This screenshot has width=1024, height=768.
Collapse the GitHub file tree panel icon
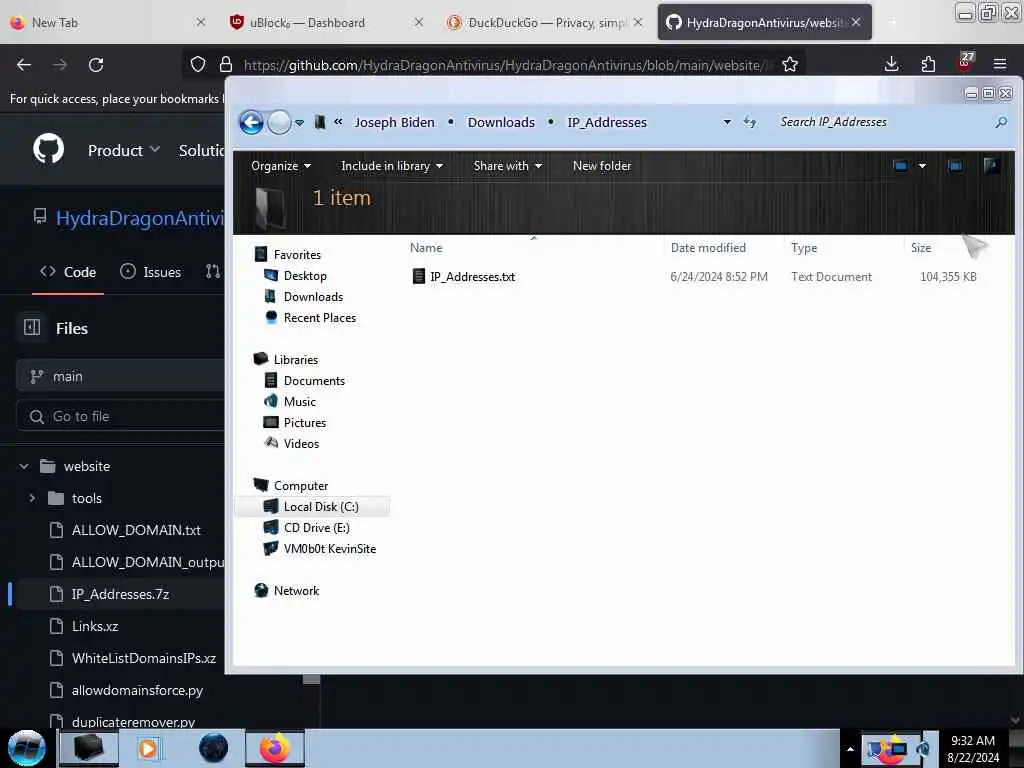coord(32,328)
